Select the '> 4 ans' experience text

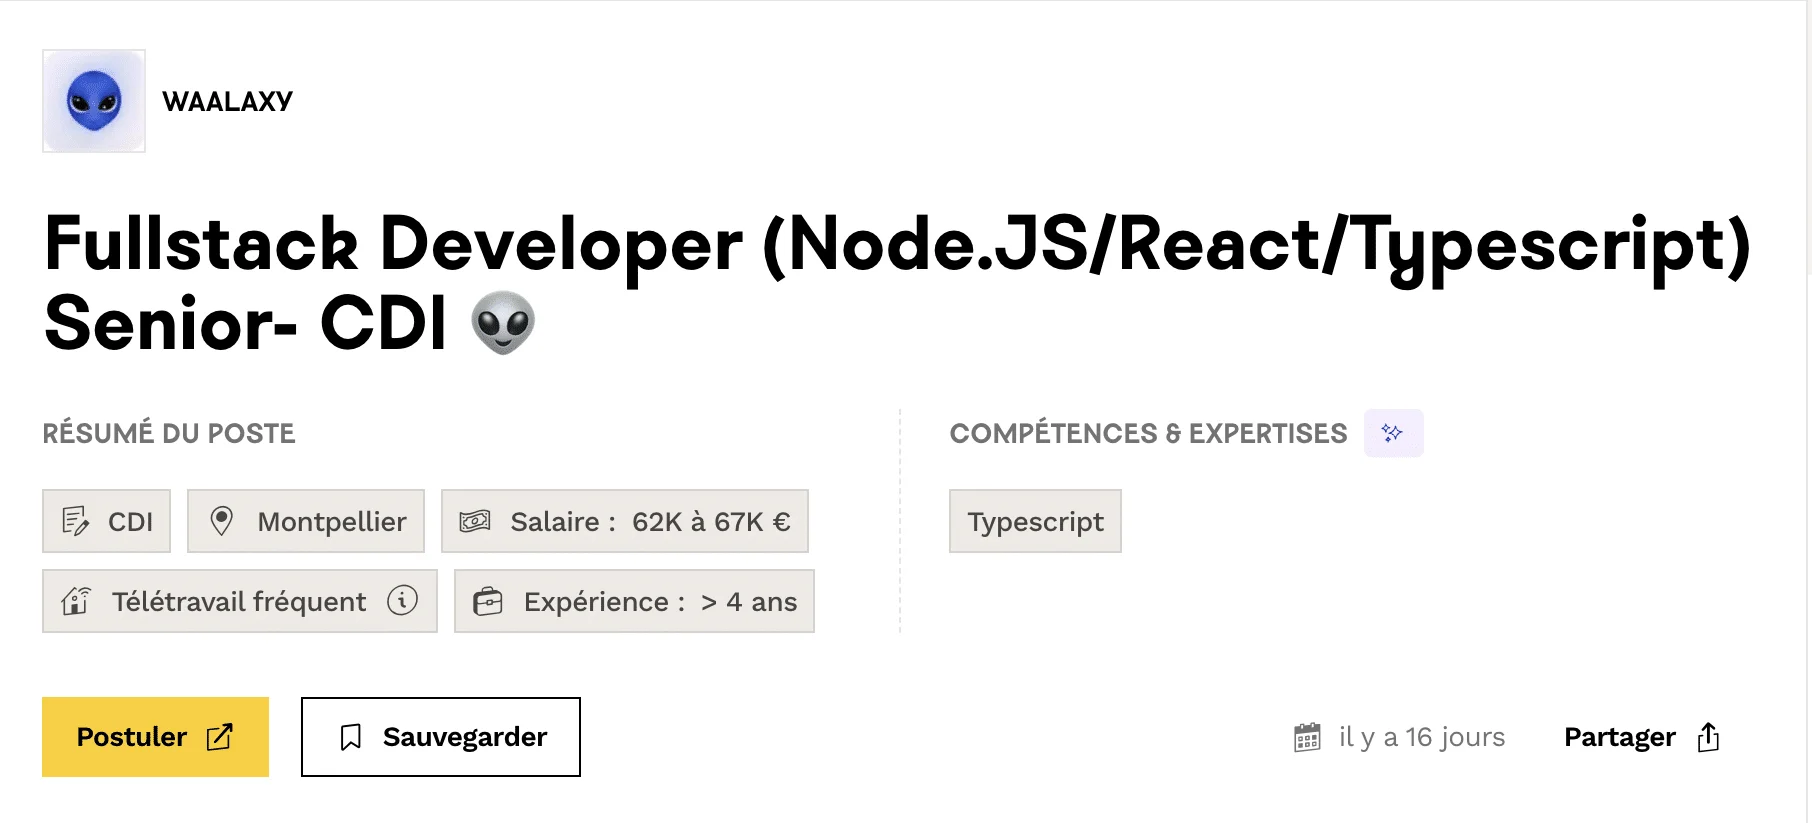click(x=749, y=602)
